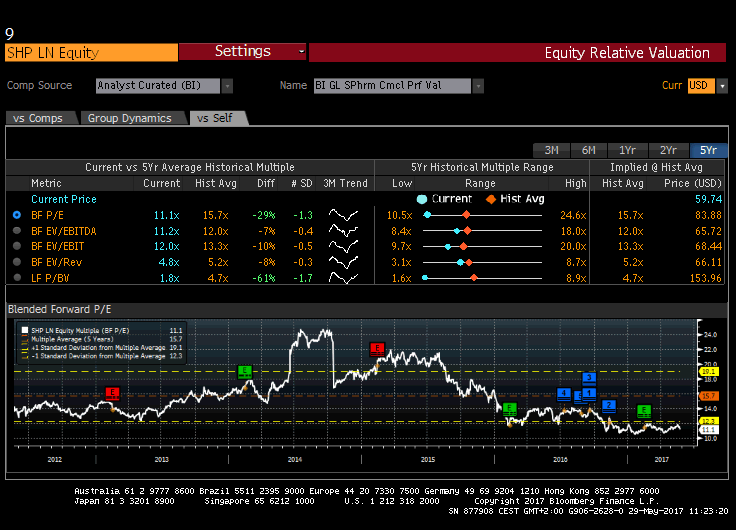Click the Analyst Curated (BI) field
The height and width of the screenshot is (530, 736).
158,86
